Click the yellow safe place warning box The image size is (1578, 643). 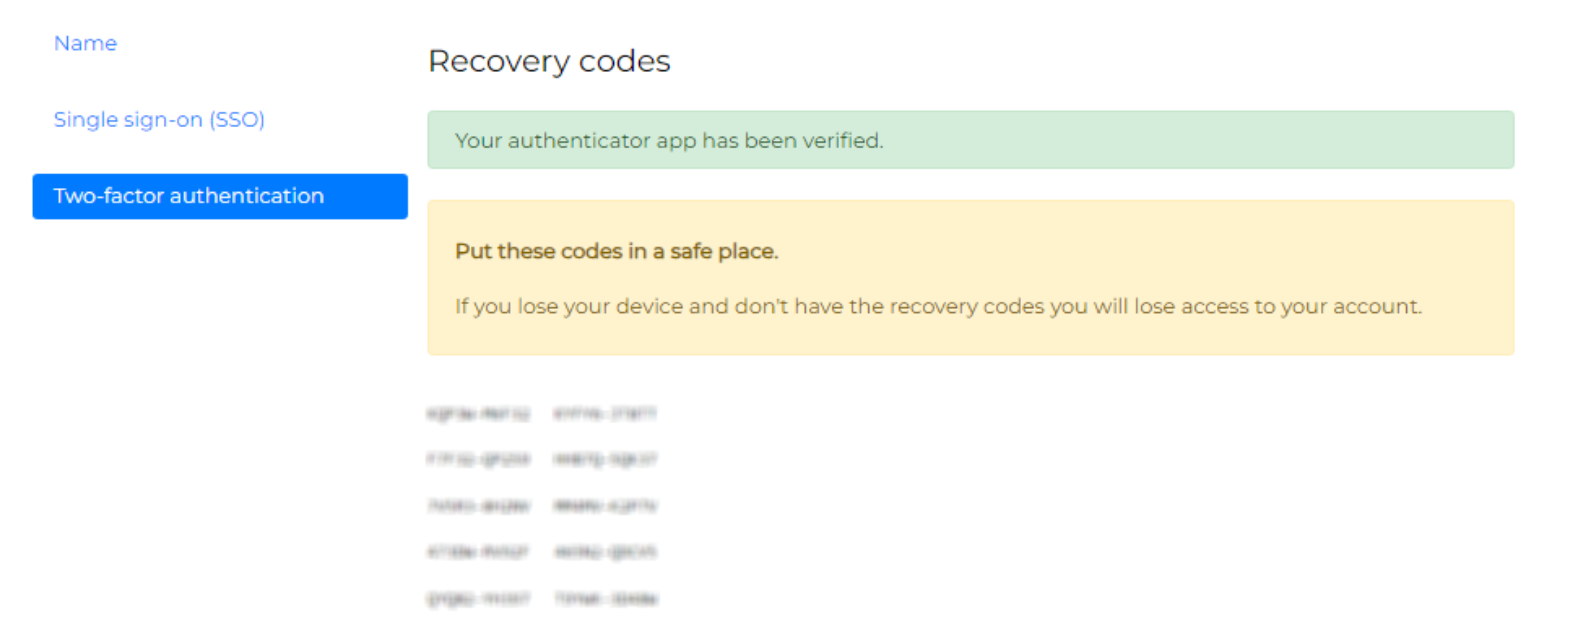tap(970, 278)
